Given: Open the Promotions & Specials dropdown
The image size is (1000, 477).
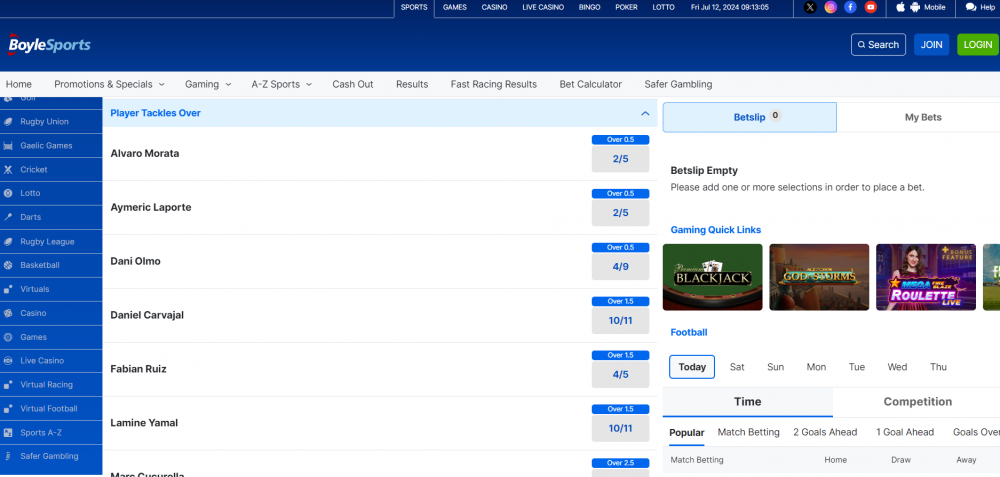Looking at the screenshot, I should pos(109,84).
